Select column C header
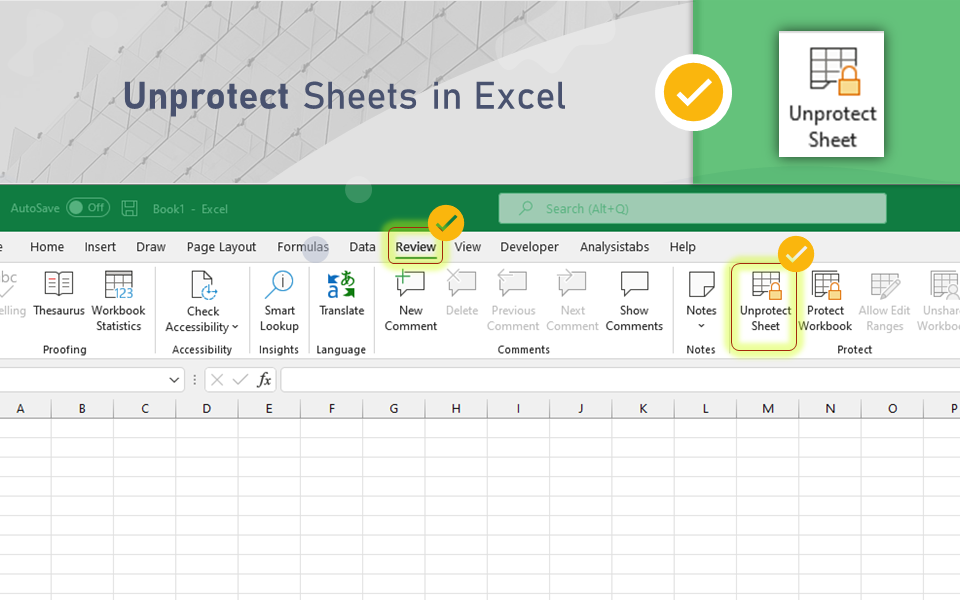 click(144, 408)
